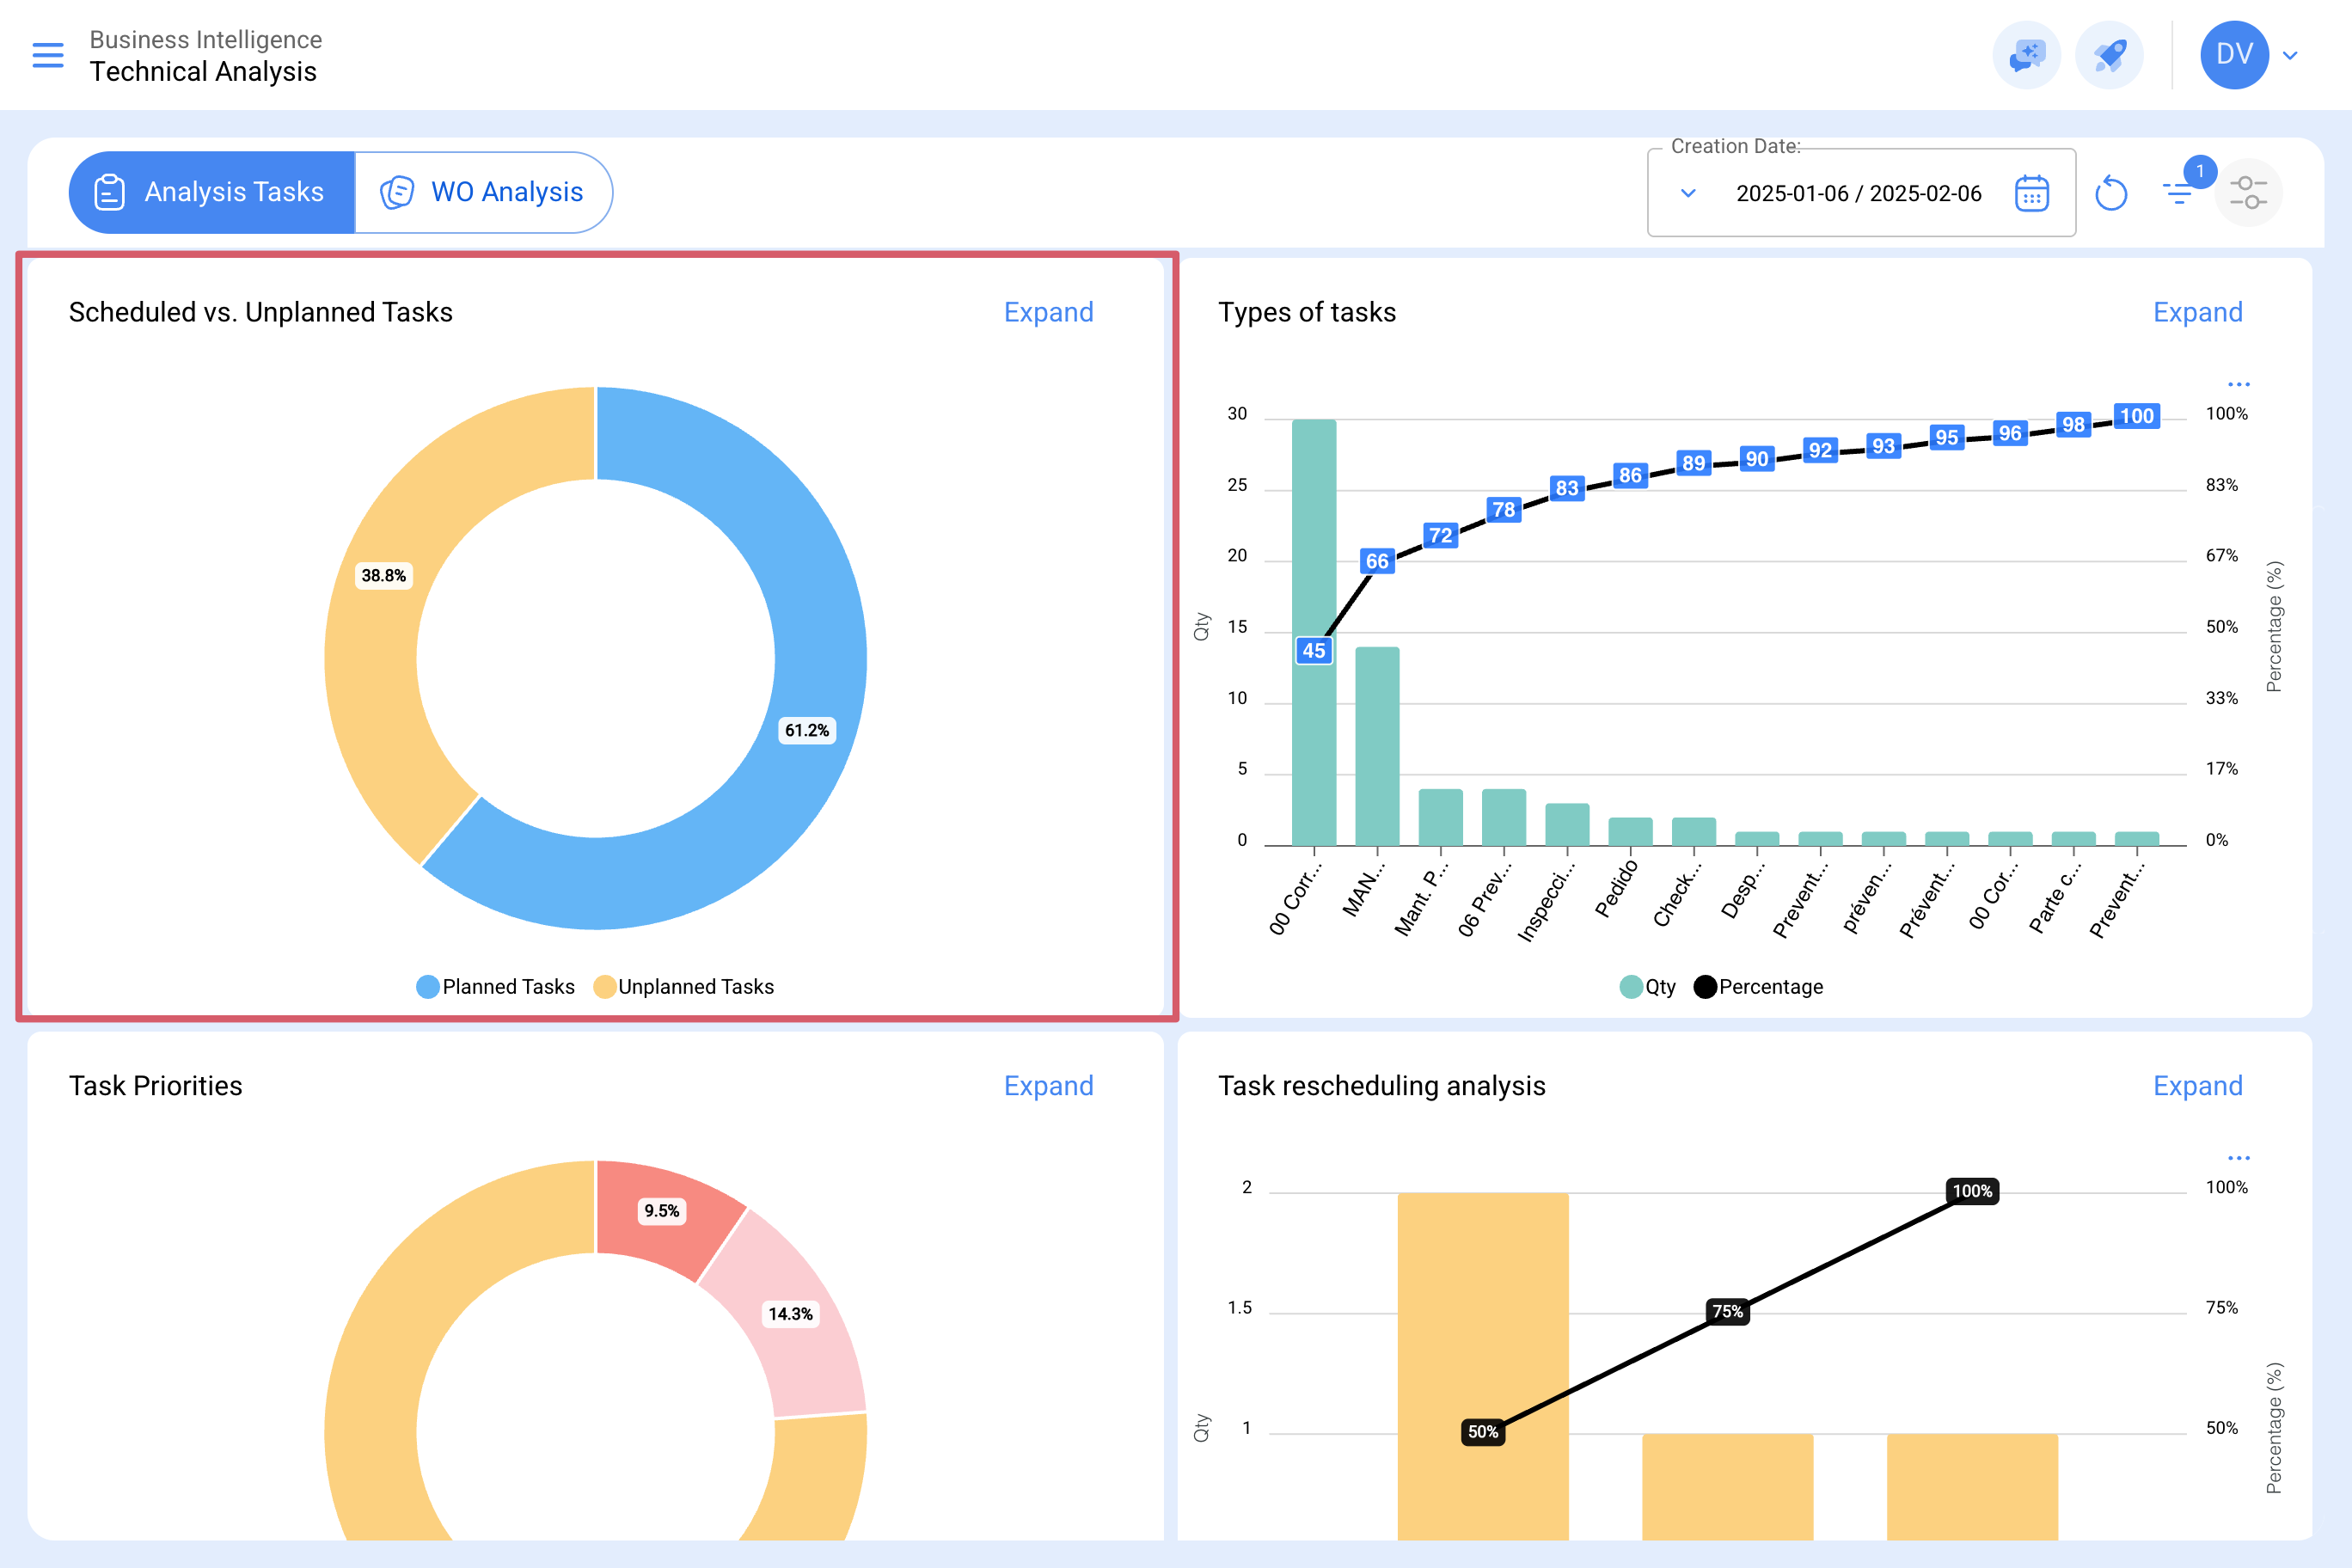Open the DV user avatar

[x=2234, y=55]
